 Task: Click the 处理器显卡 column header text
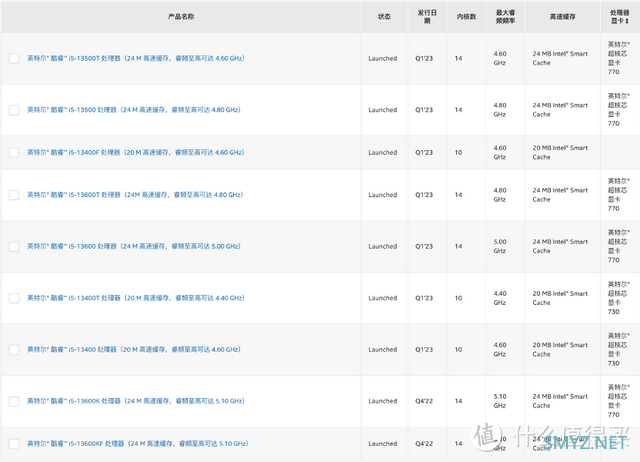(619, 17)
